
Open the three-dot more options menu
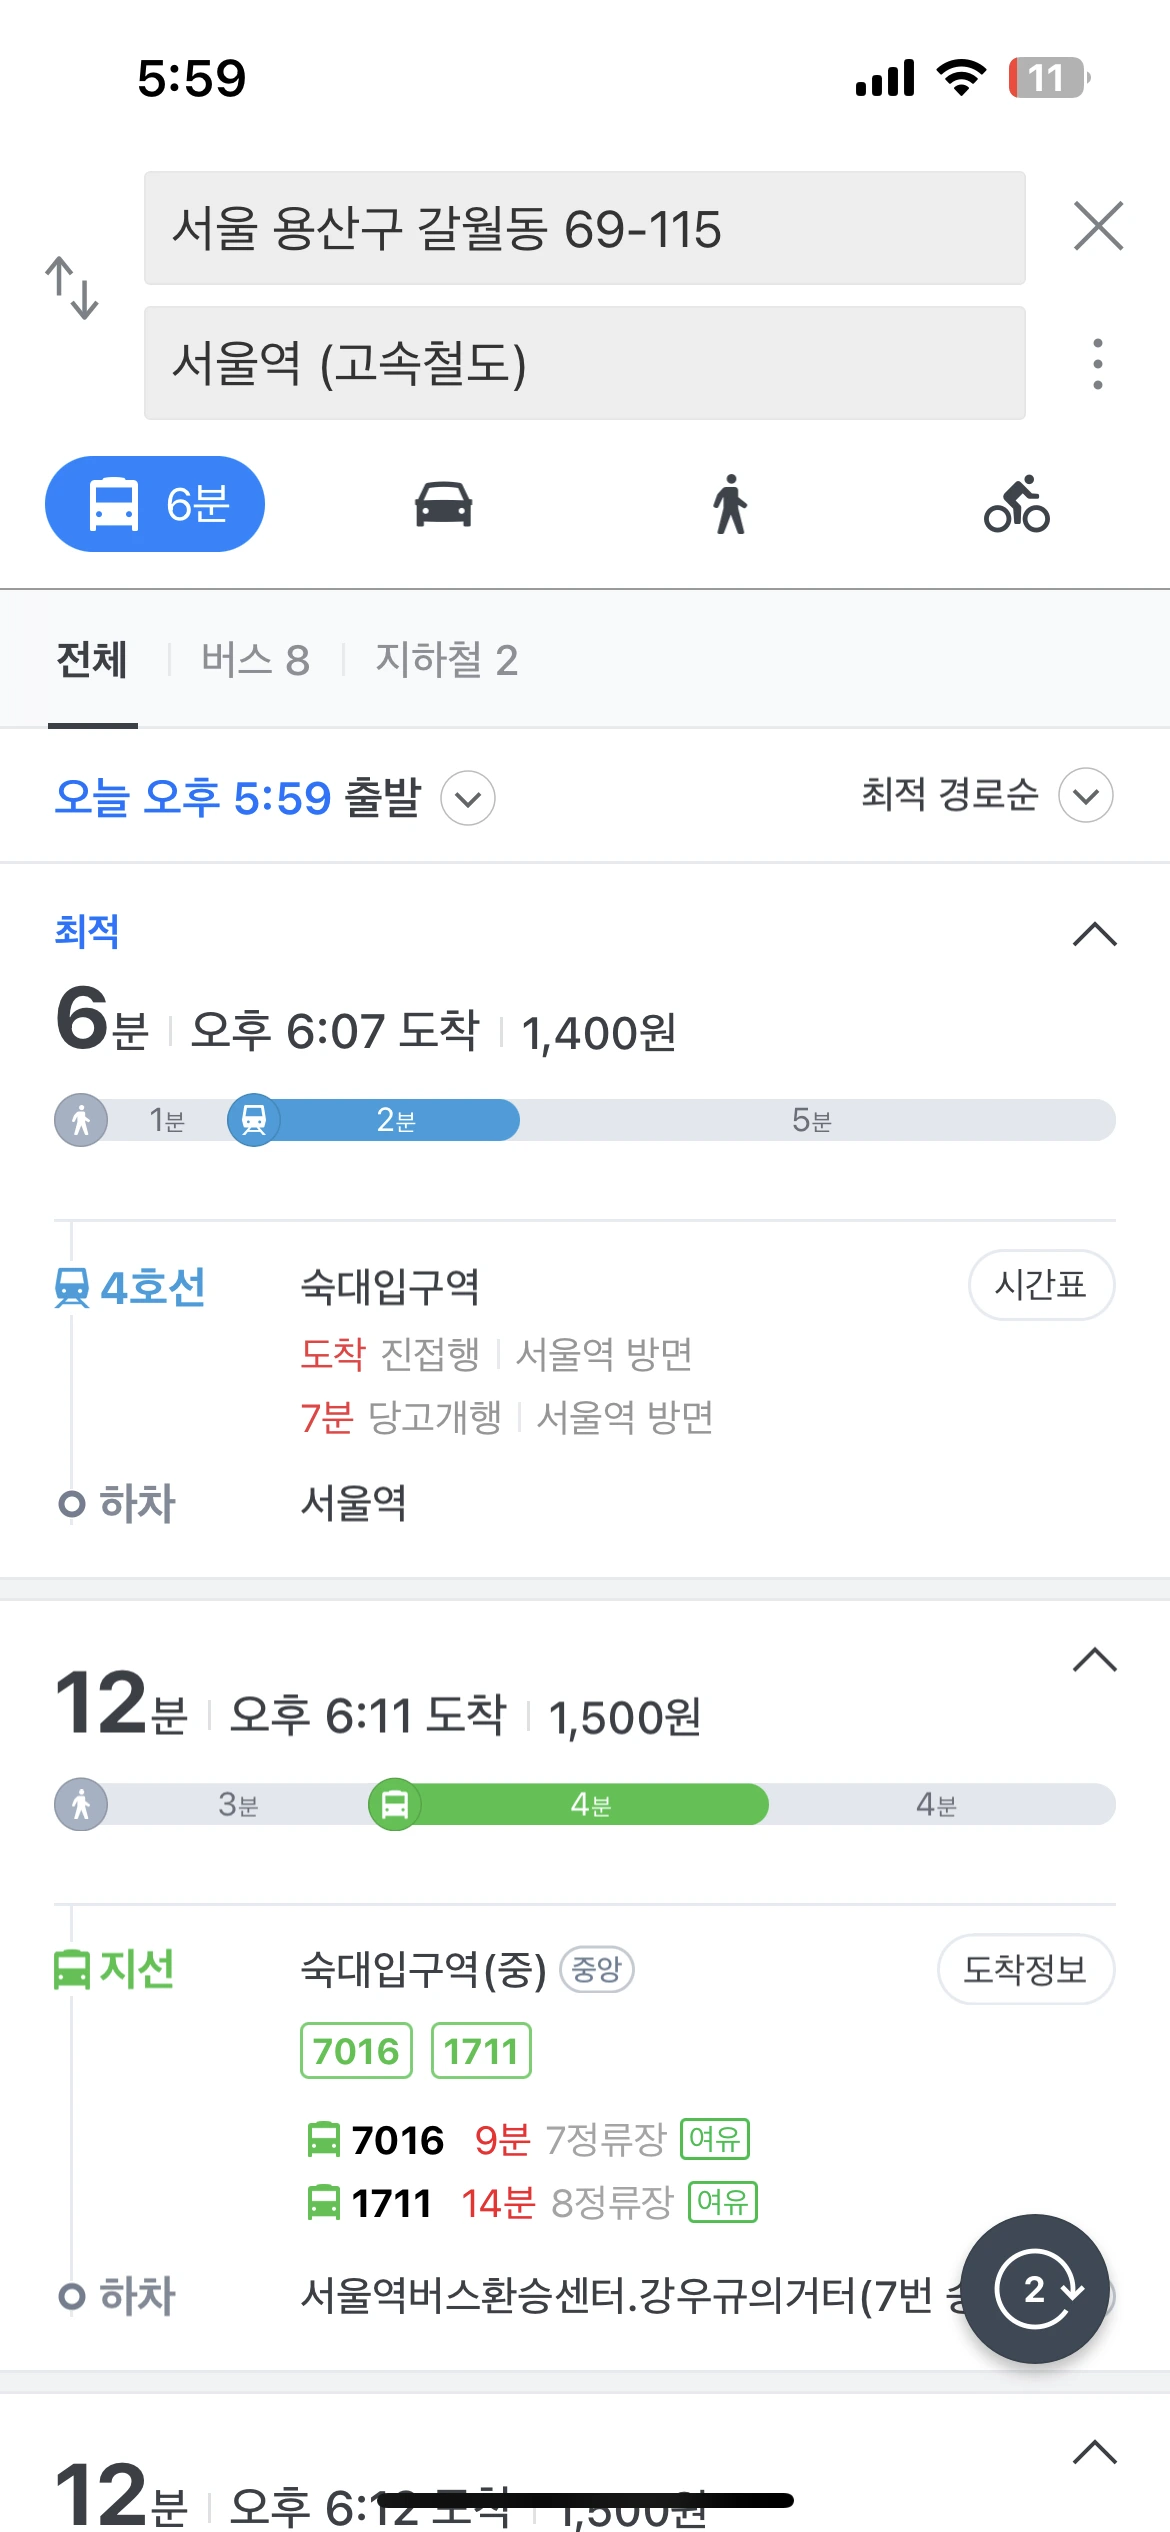1098,364
